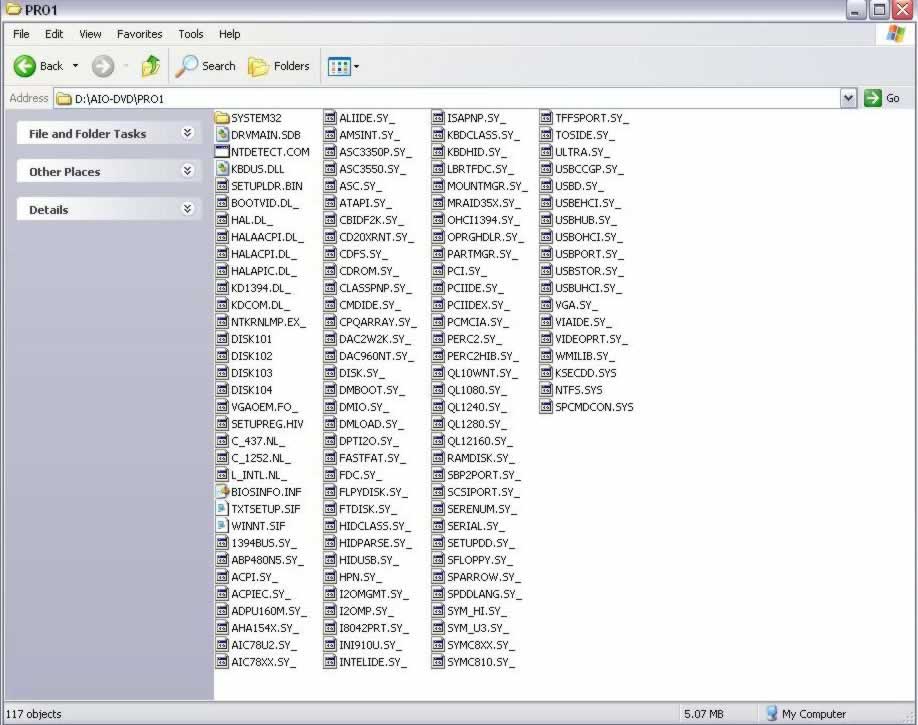Select the KBDCLASS.SY_ file name

point(483,135)
